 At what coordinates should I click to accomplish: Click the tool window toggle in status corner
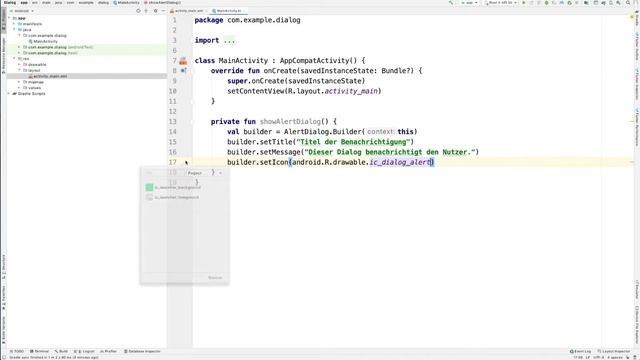tap(3, 357)
